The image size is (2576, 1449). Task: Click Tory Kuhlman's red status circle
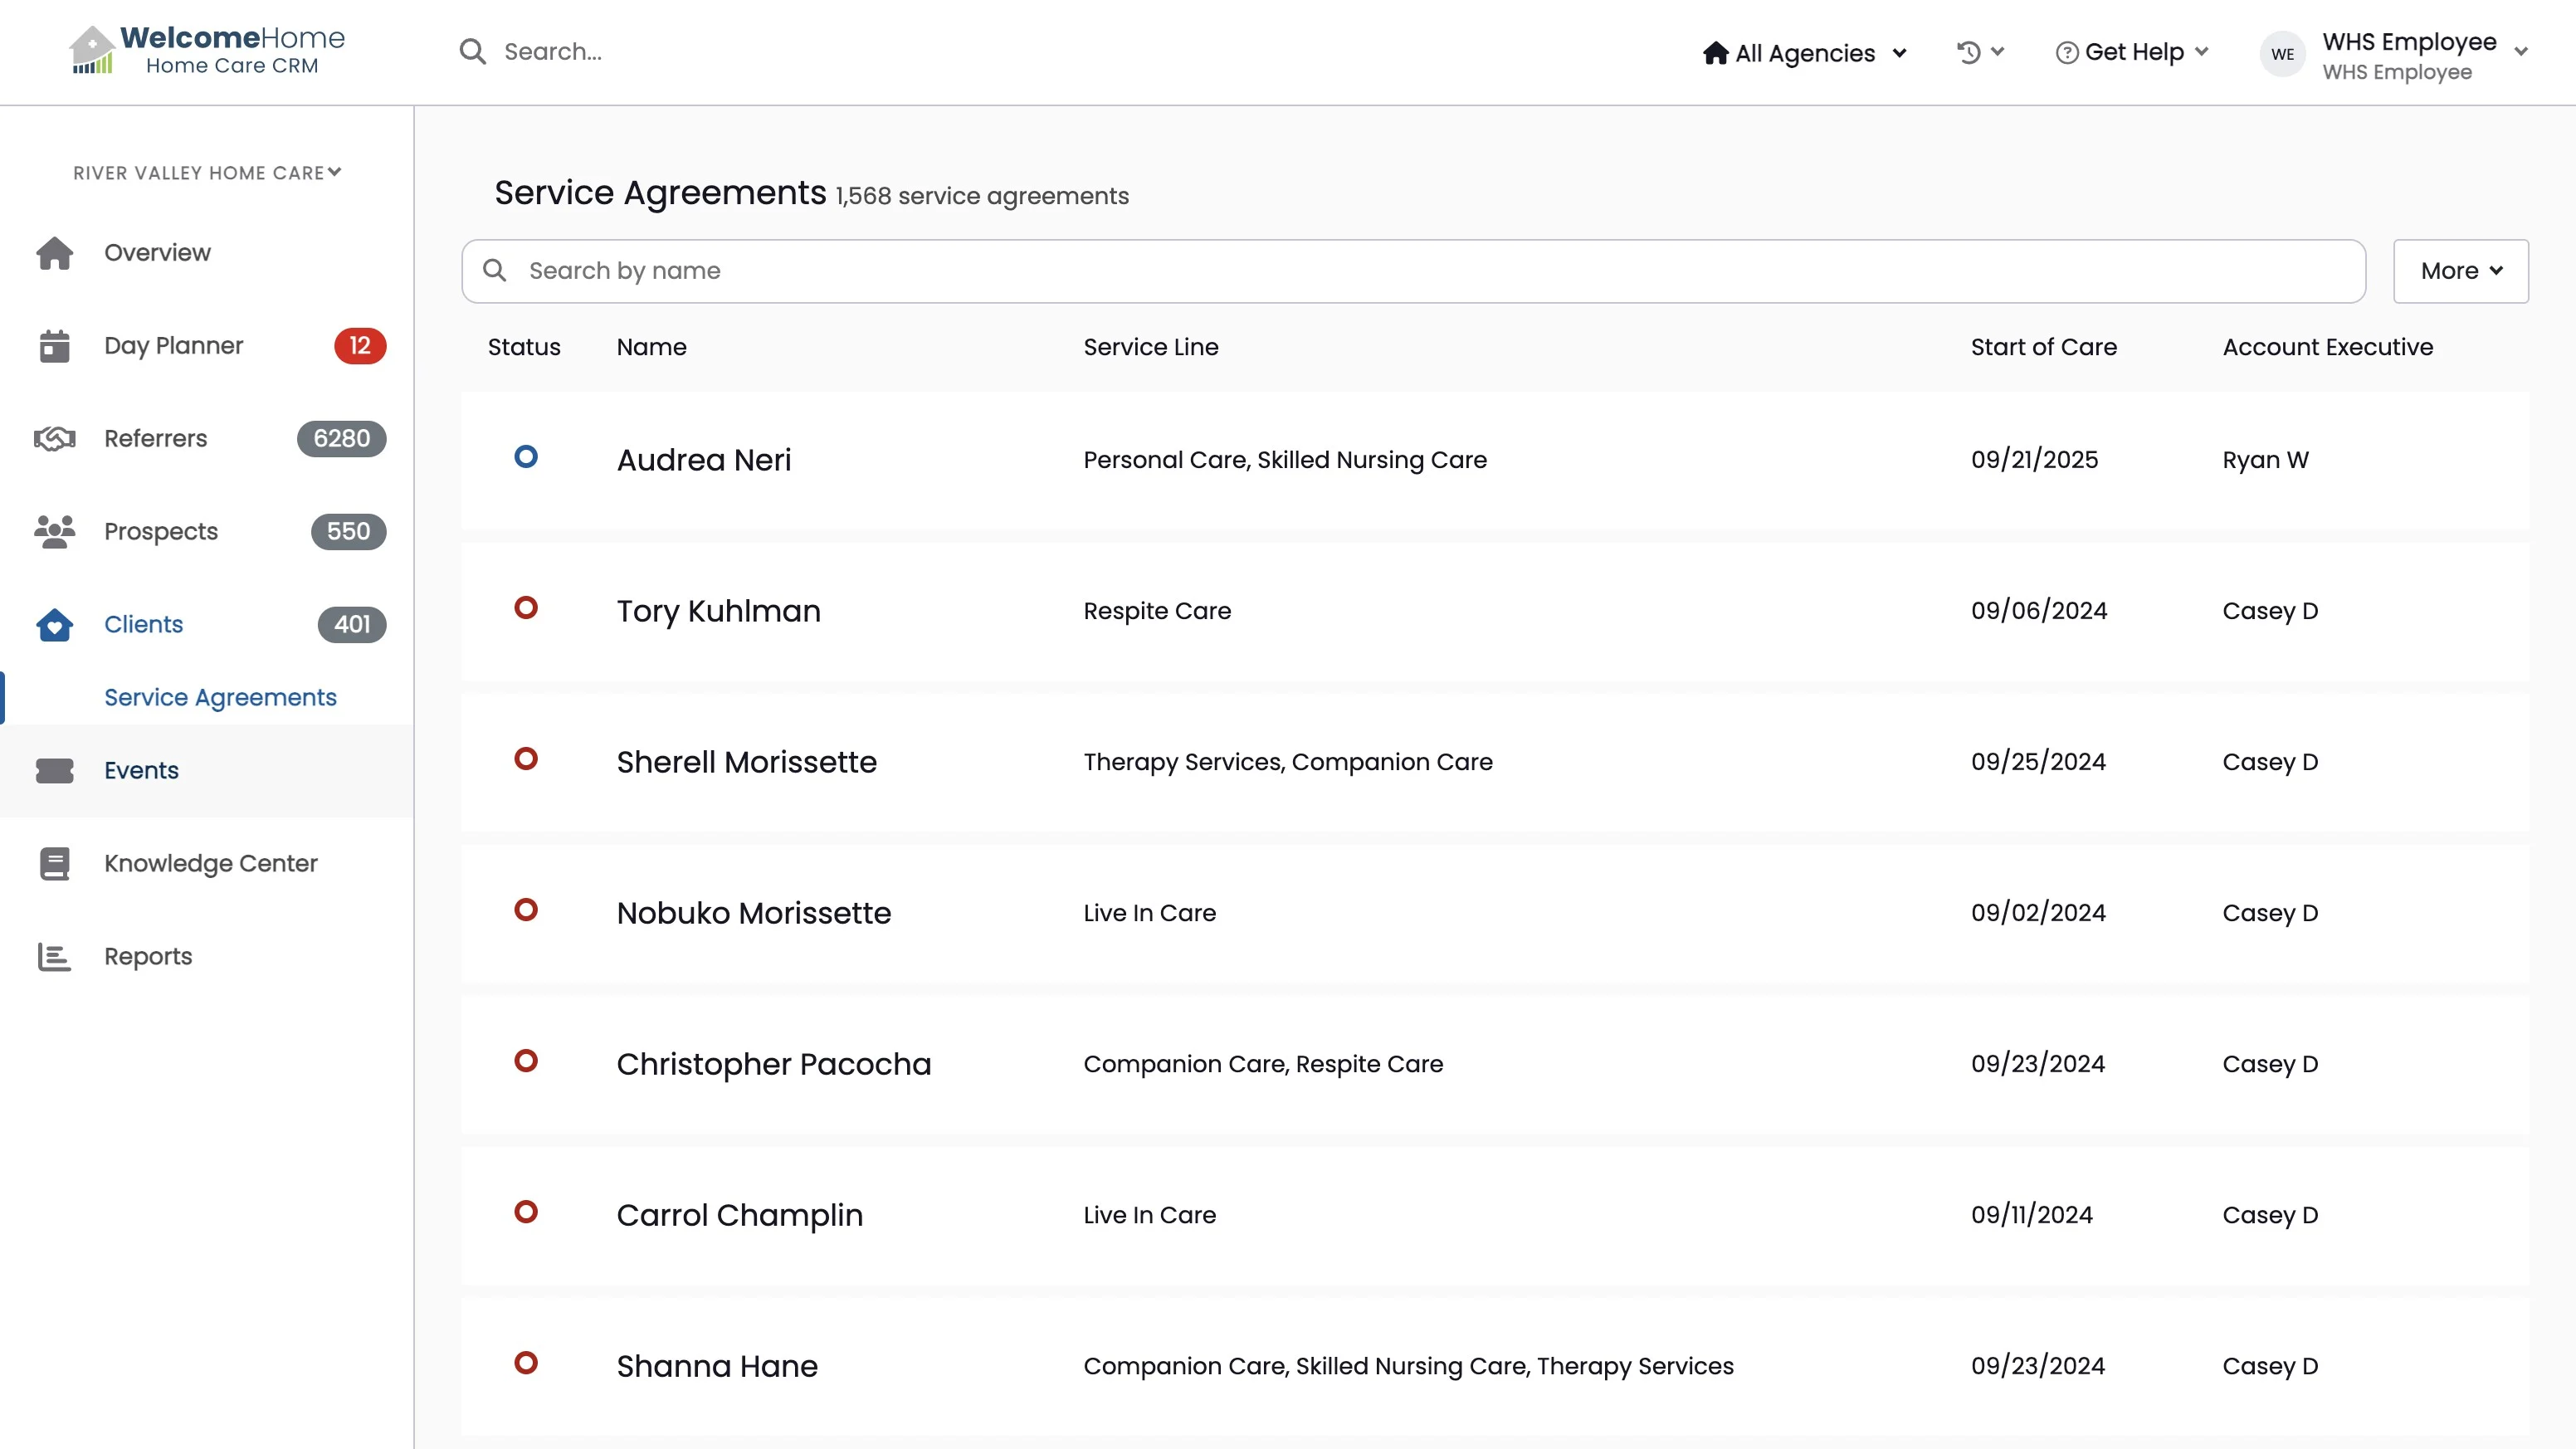[x=525, y=608]
